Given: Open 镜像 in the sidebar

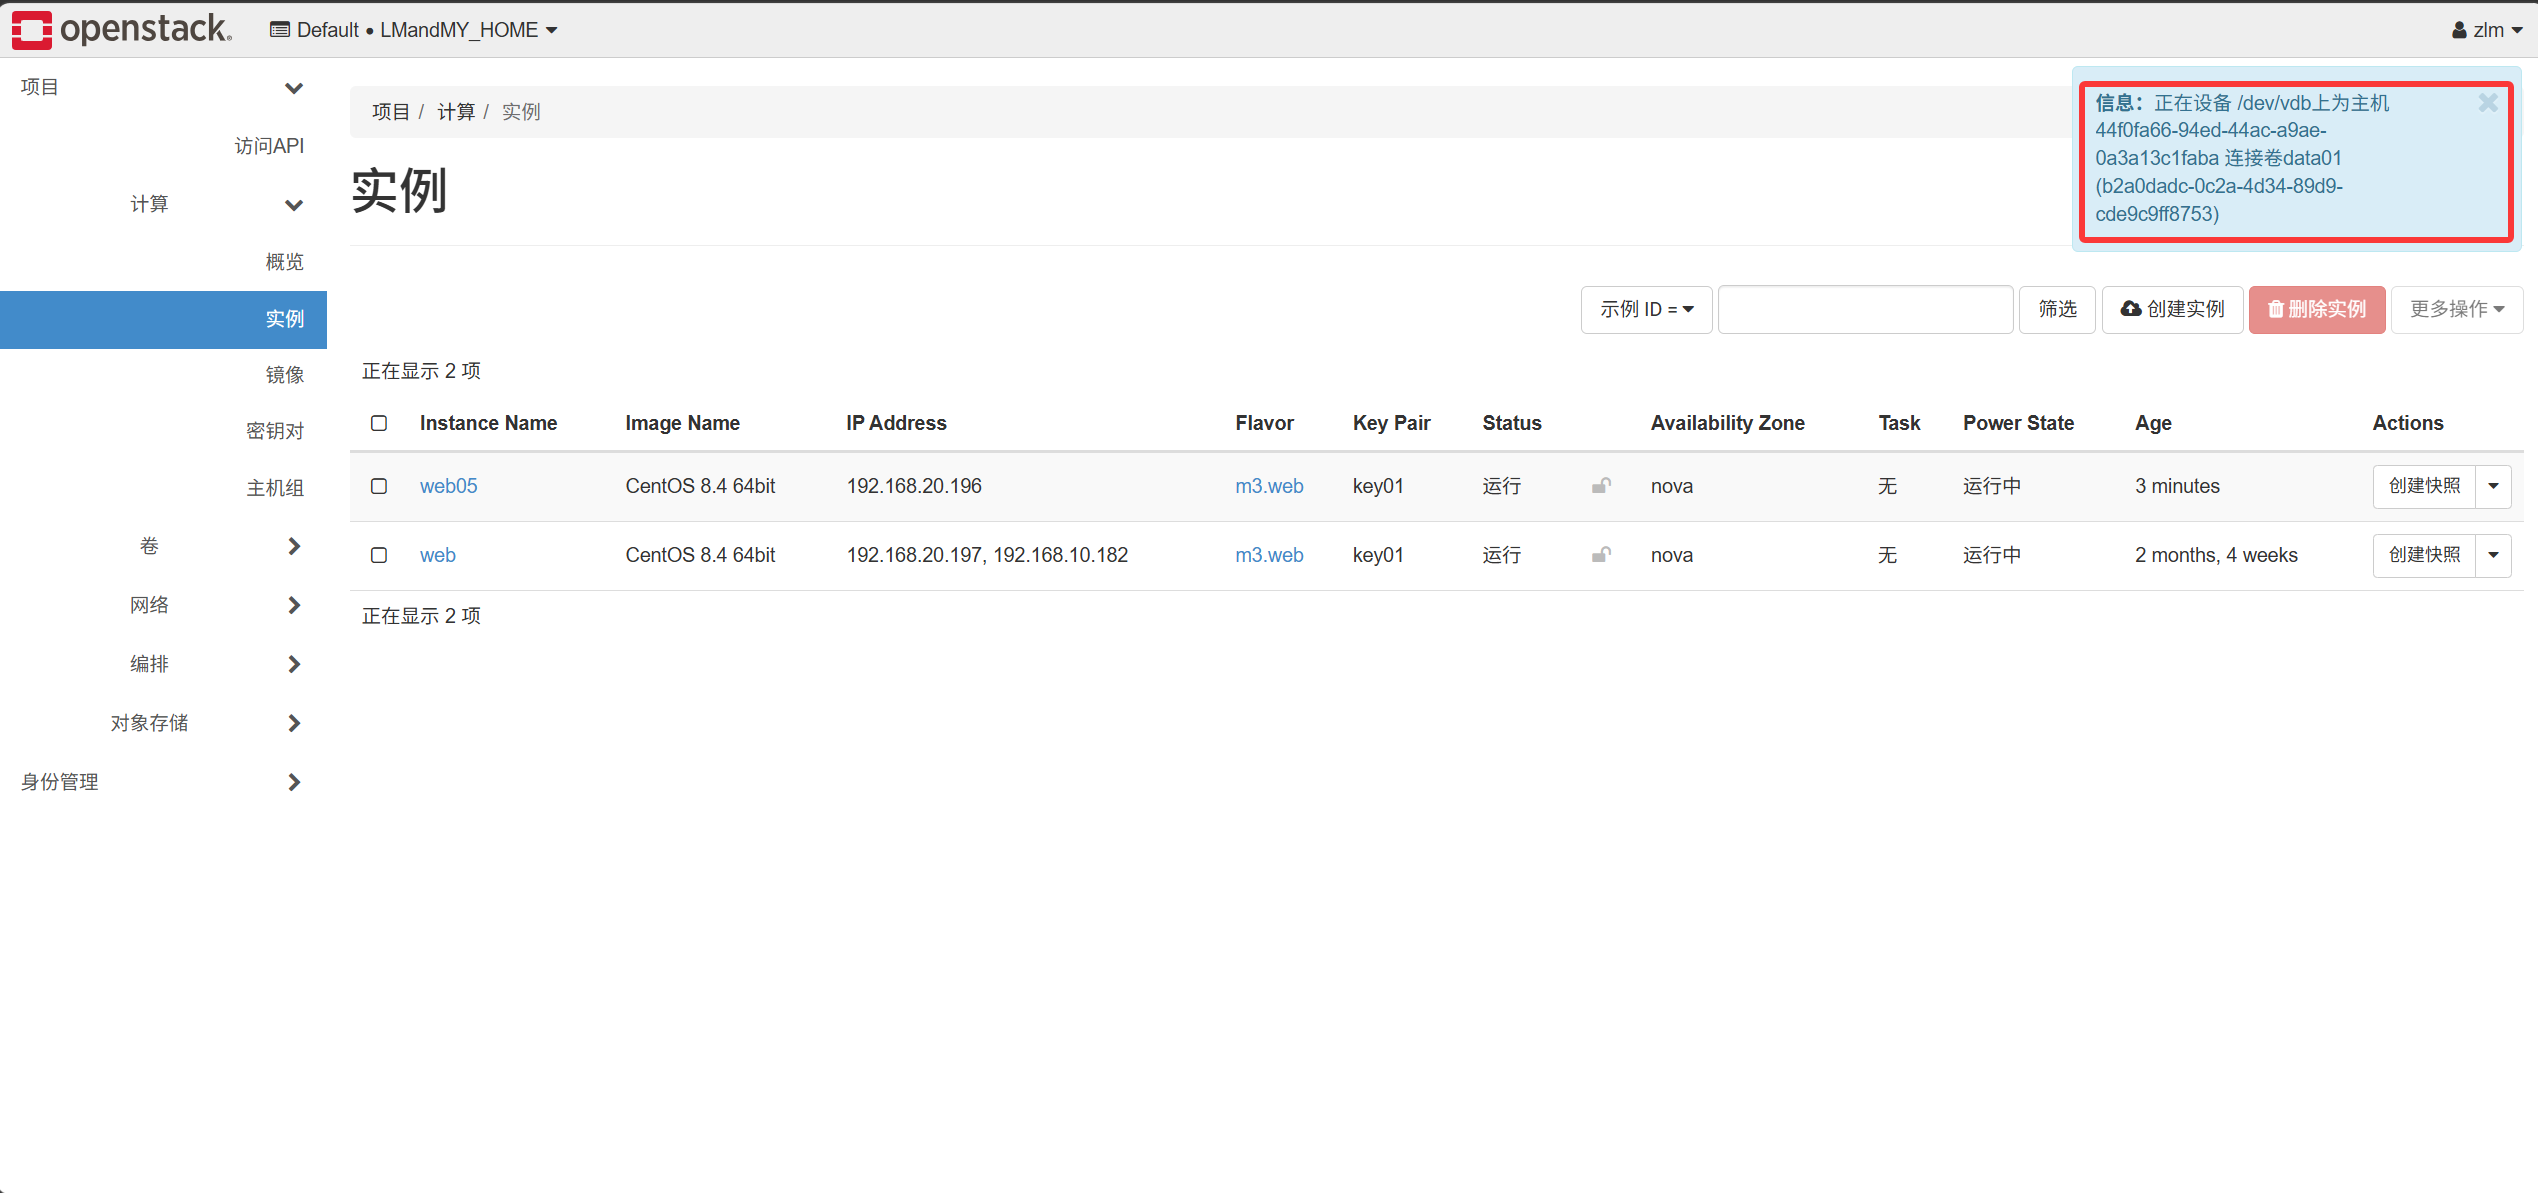Looking at the screenshot, I should [284, 375].
